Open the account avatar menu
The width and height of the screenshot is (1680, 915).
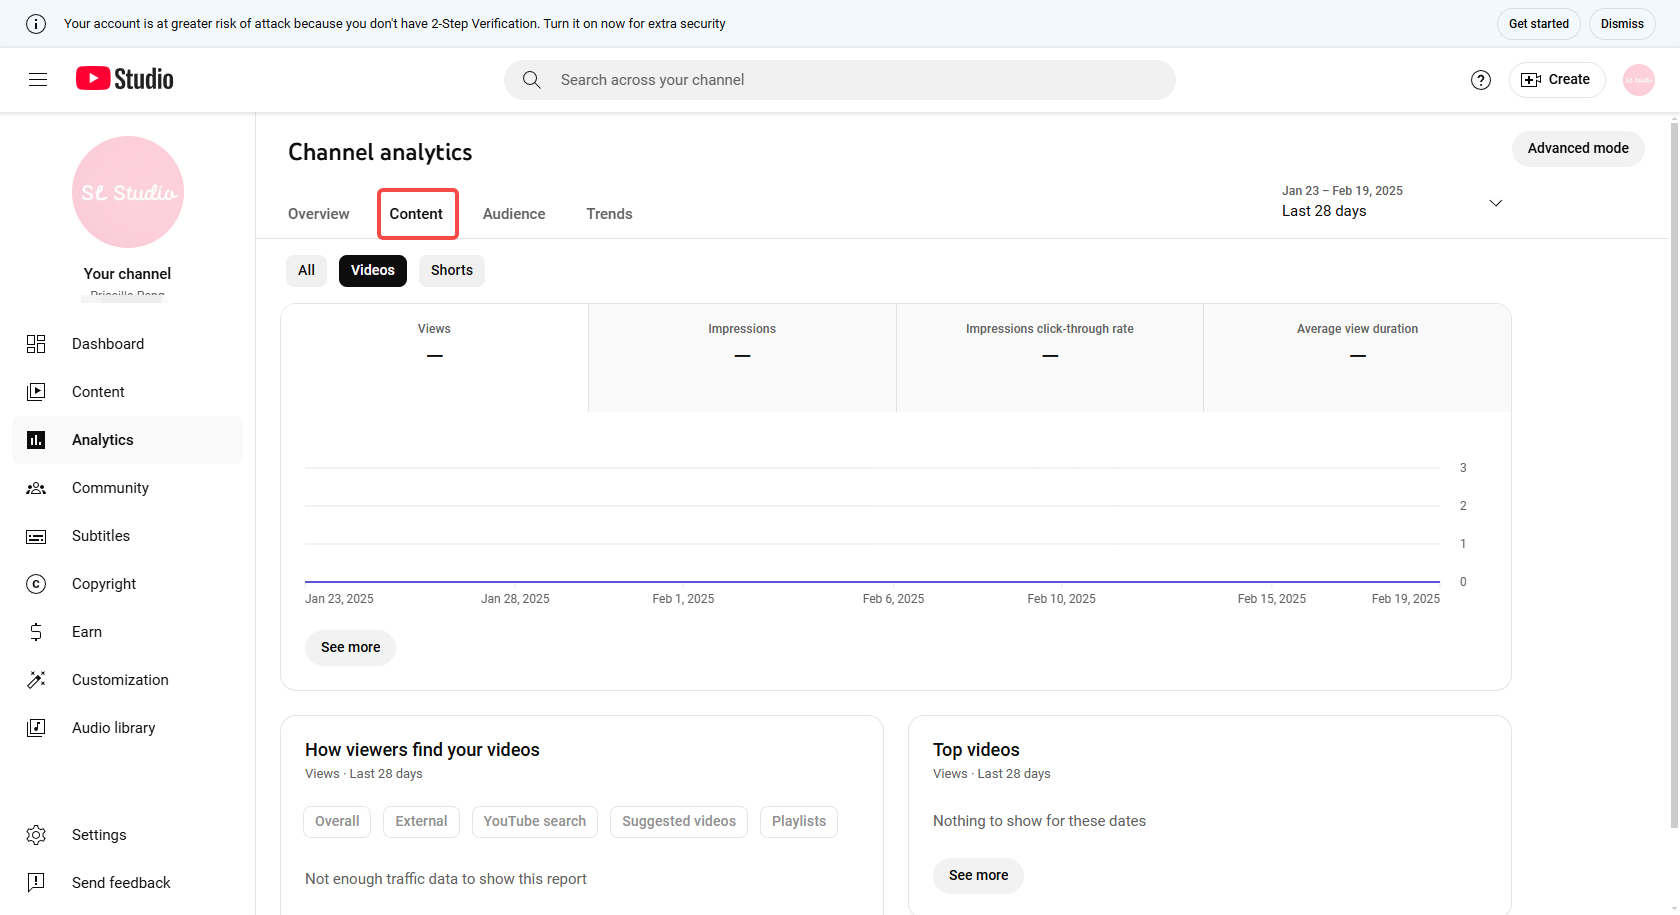pyautogui.click(x=1638, y=80)
